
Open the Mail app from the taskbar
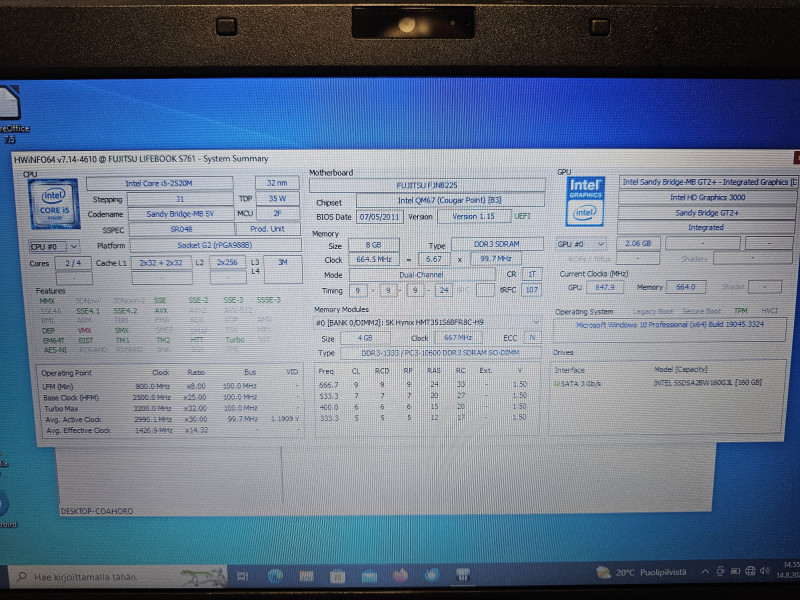pos(369,577)
